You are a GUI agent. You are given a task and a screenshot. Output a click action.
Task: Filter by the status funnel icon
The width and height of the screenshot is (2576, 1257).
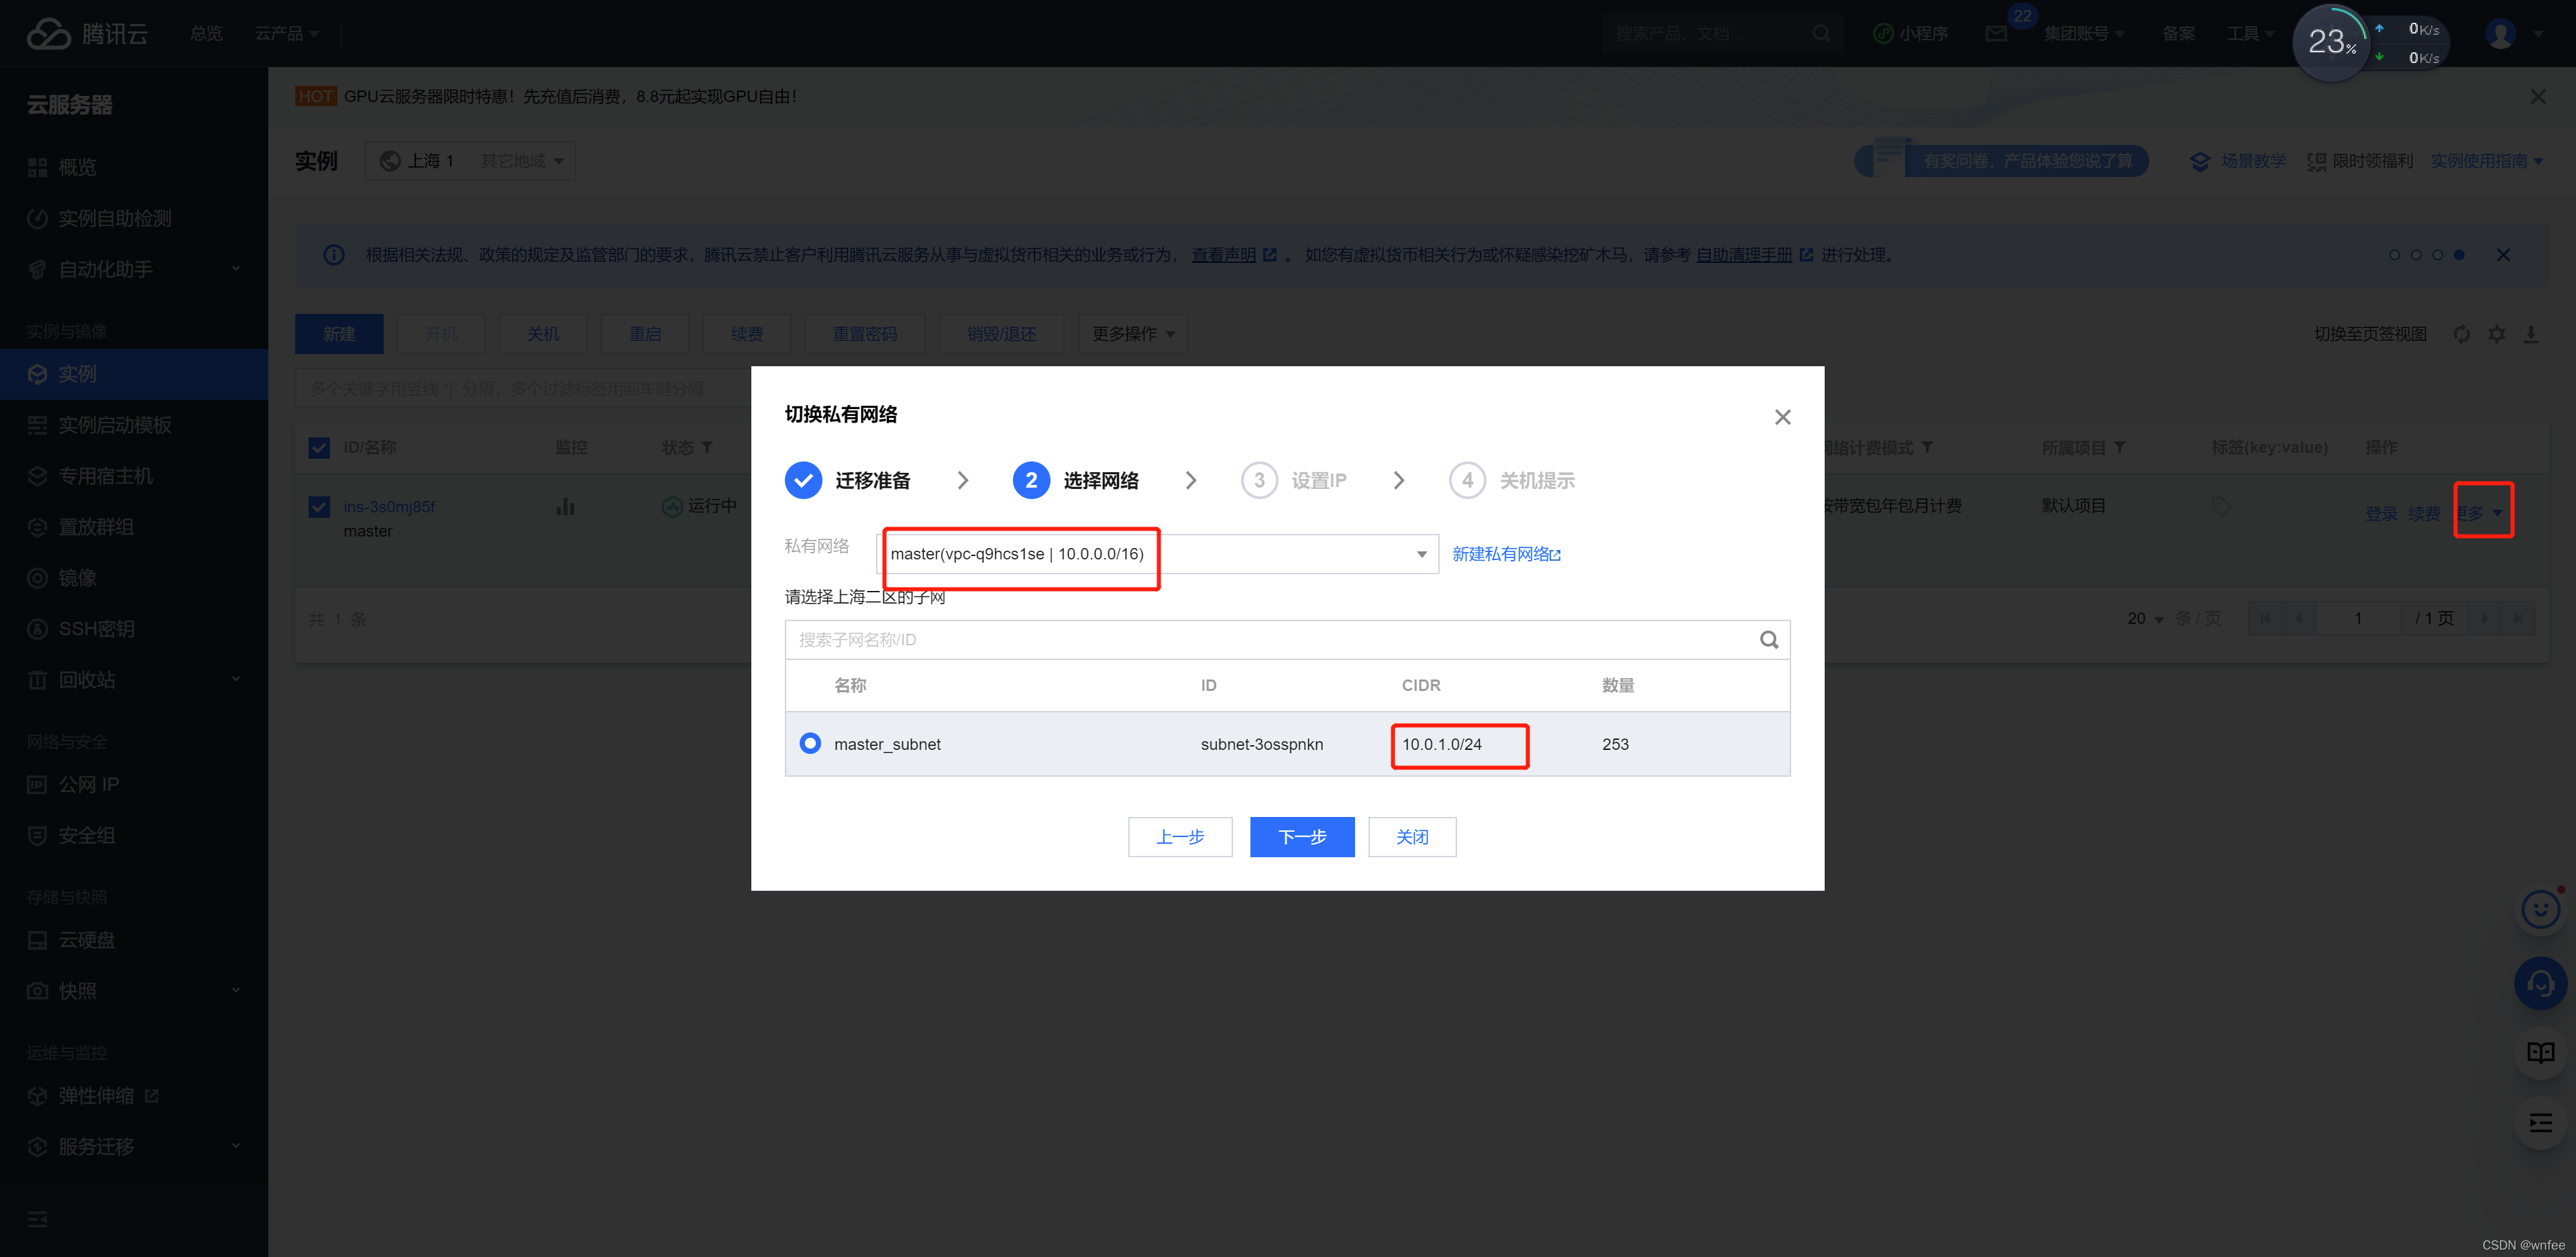pyautogui.click(x=707, y=447)
